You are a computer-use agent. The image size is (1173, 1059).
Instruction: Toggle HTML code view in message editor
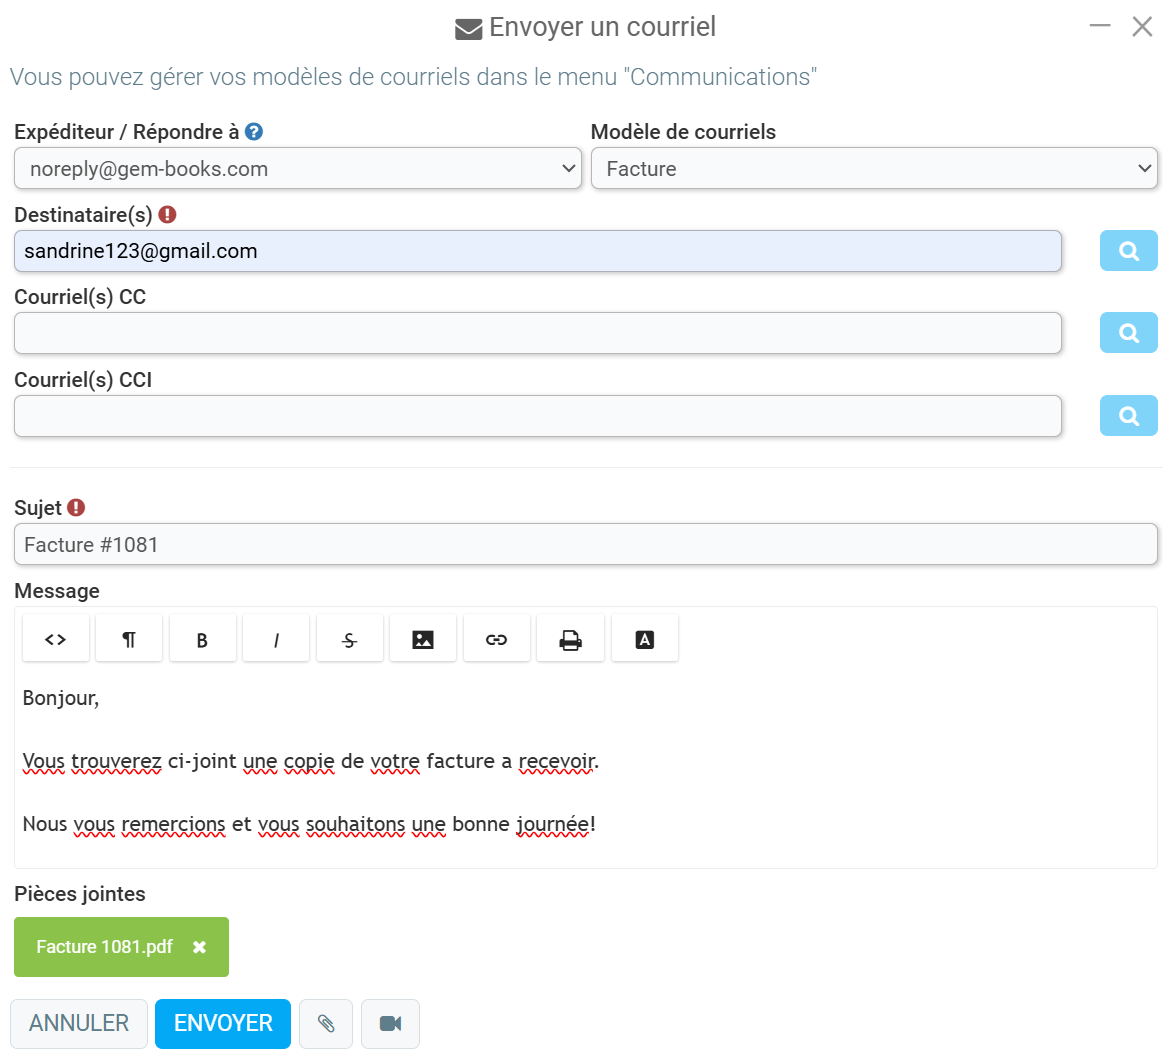coord(56,639)
